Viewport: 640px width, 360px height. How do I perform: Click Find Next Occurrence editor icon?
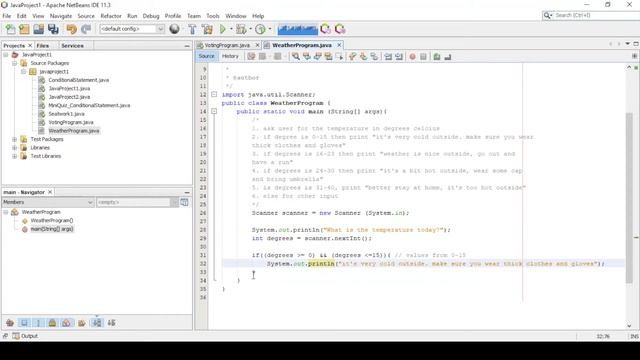[x=318, y=56]
